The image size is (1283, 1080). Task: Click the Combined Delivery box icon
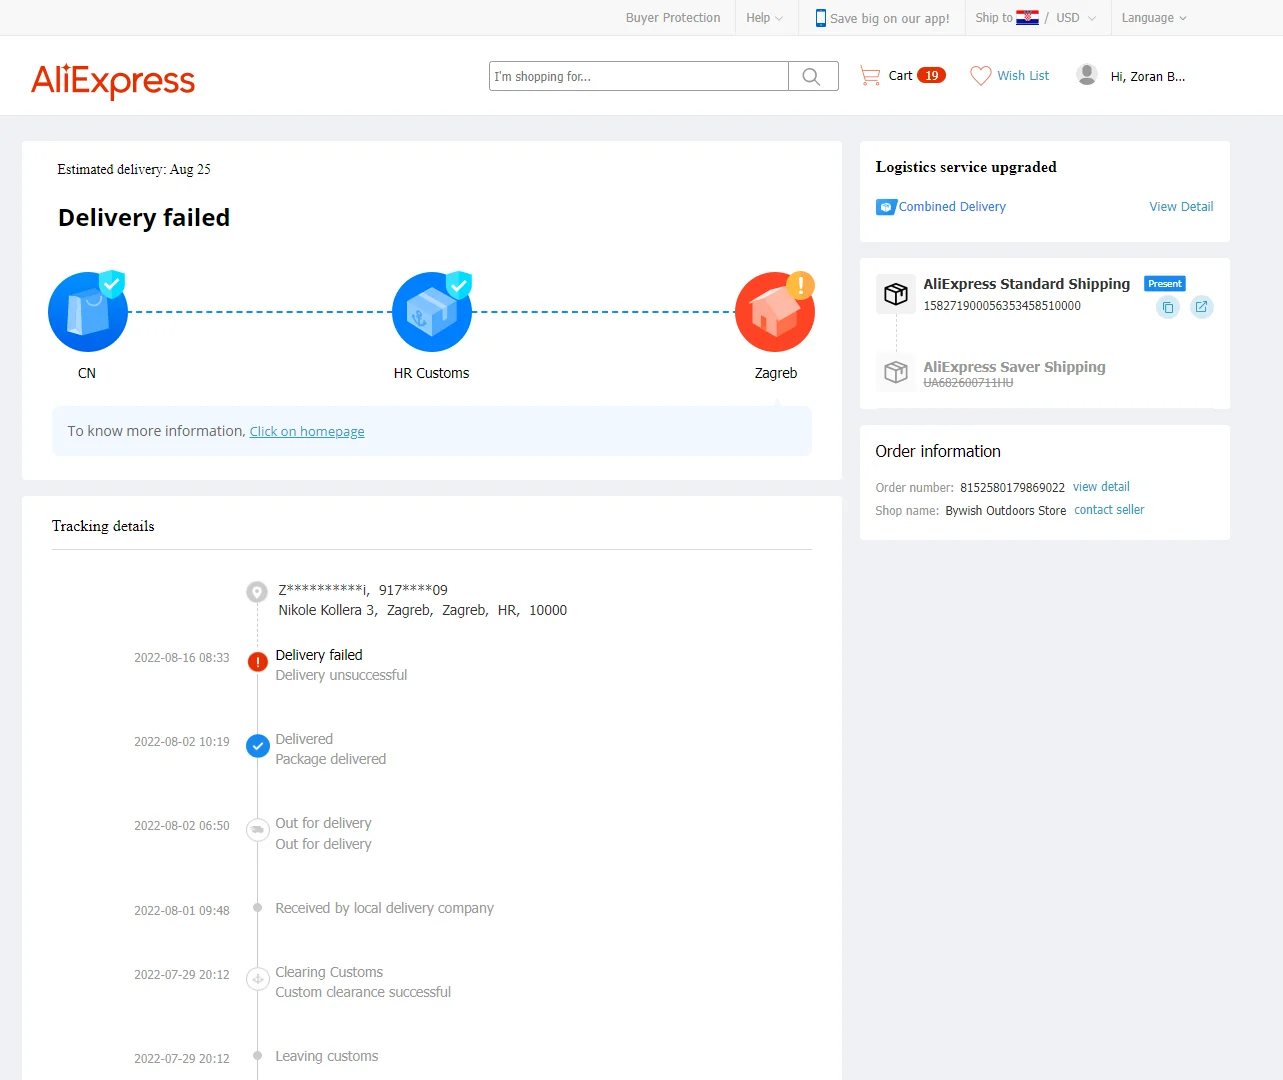click(x=886, y=207)
